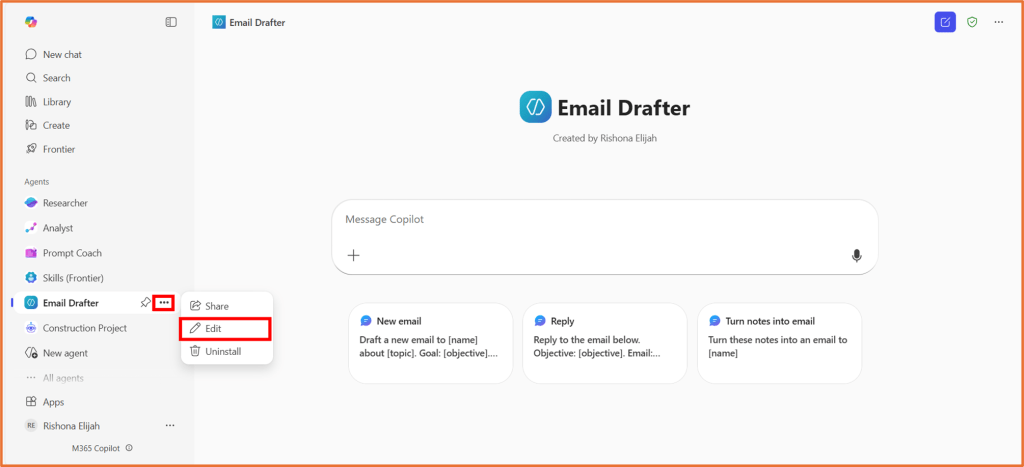Image resolution: width=1024 pixels, height=467 pixels.
Task: Choose Edit from the context menu
Action: [x=225, y=329]
